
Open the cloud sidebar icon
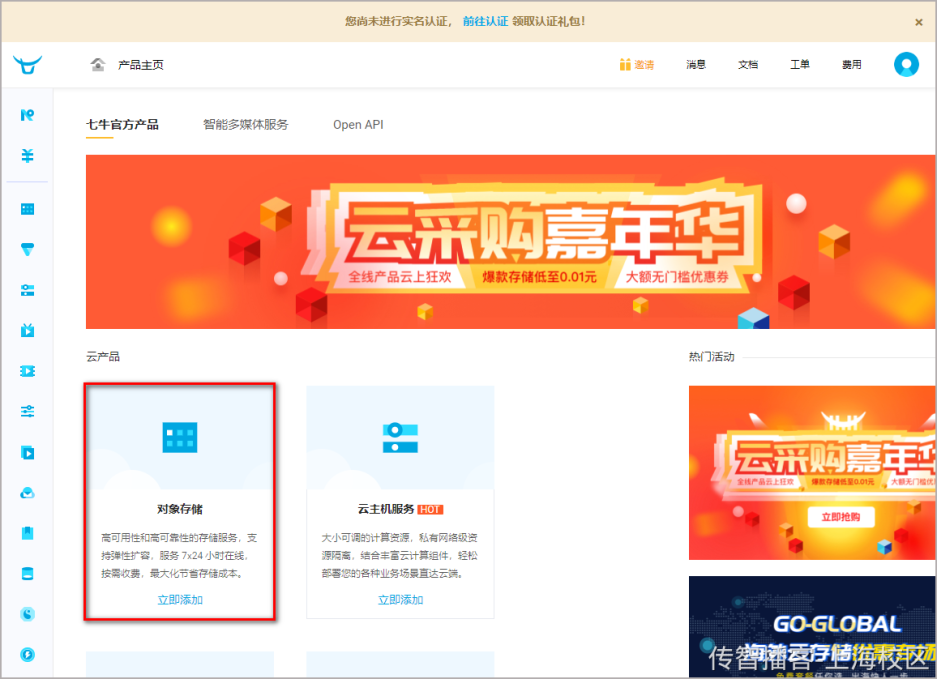click(x=27, y=493)
